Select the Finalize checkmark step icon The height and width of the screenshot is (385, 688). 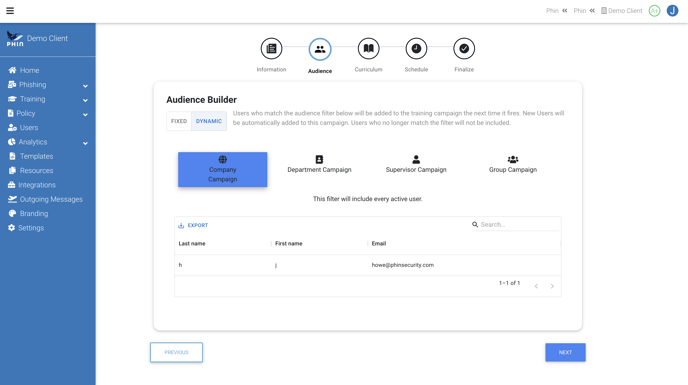coord(464,49)
